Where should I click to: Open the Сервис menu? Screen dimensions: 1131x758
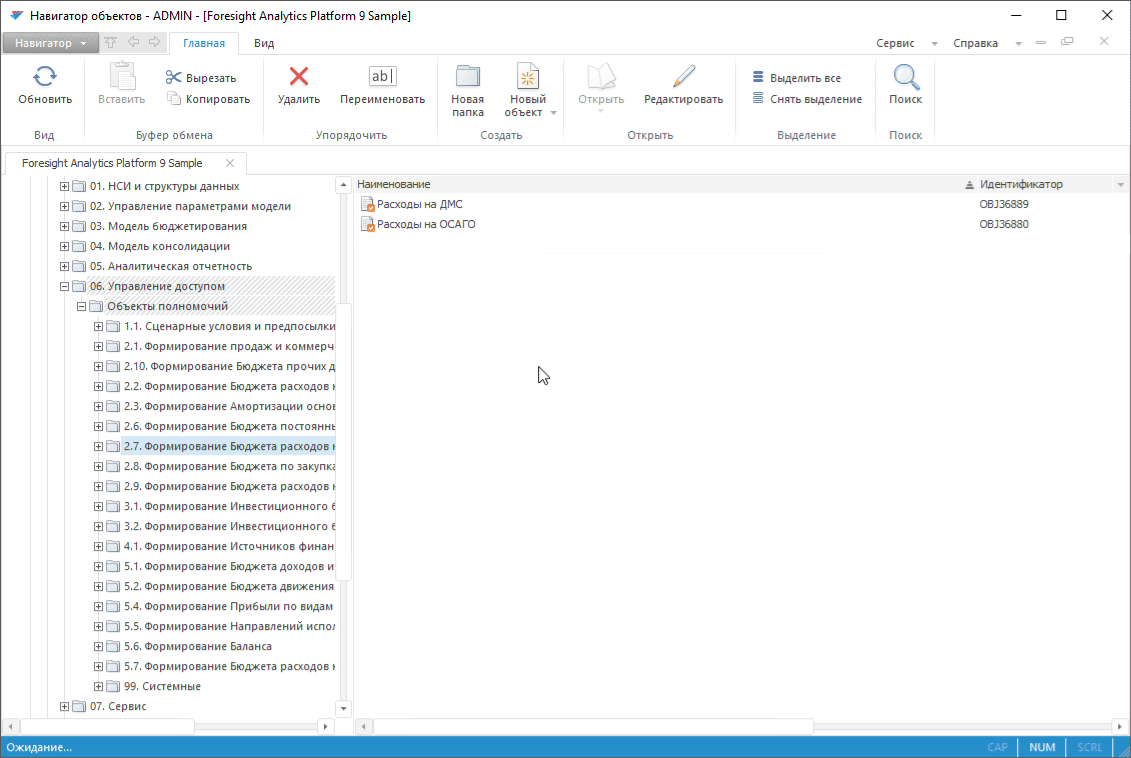(x=895, y=43)
